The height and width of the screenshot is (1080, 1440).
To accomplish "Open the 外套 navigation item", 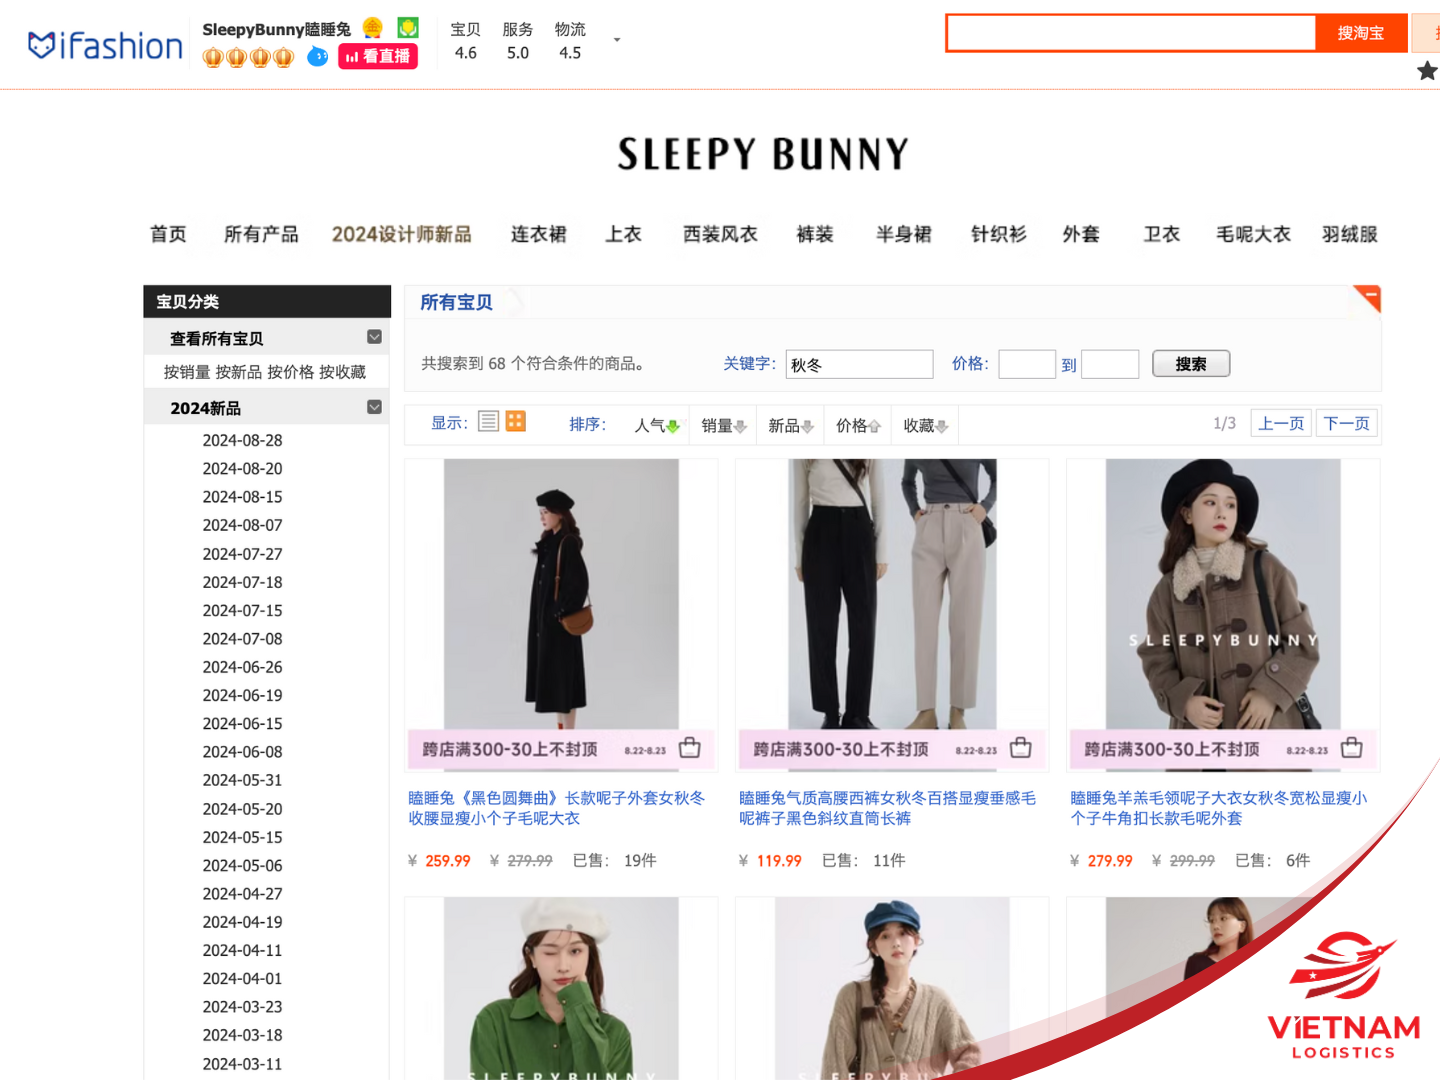I will click(x=1081, y=234).
